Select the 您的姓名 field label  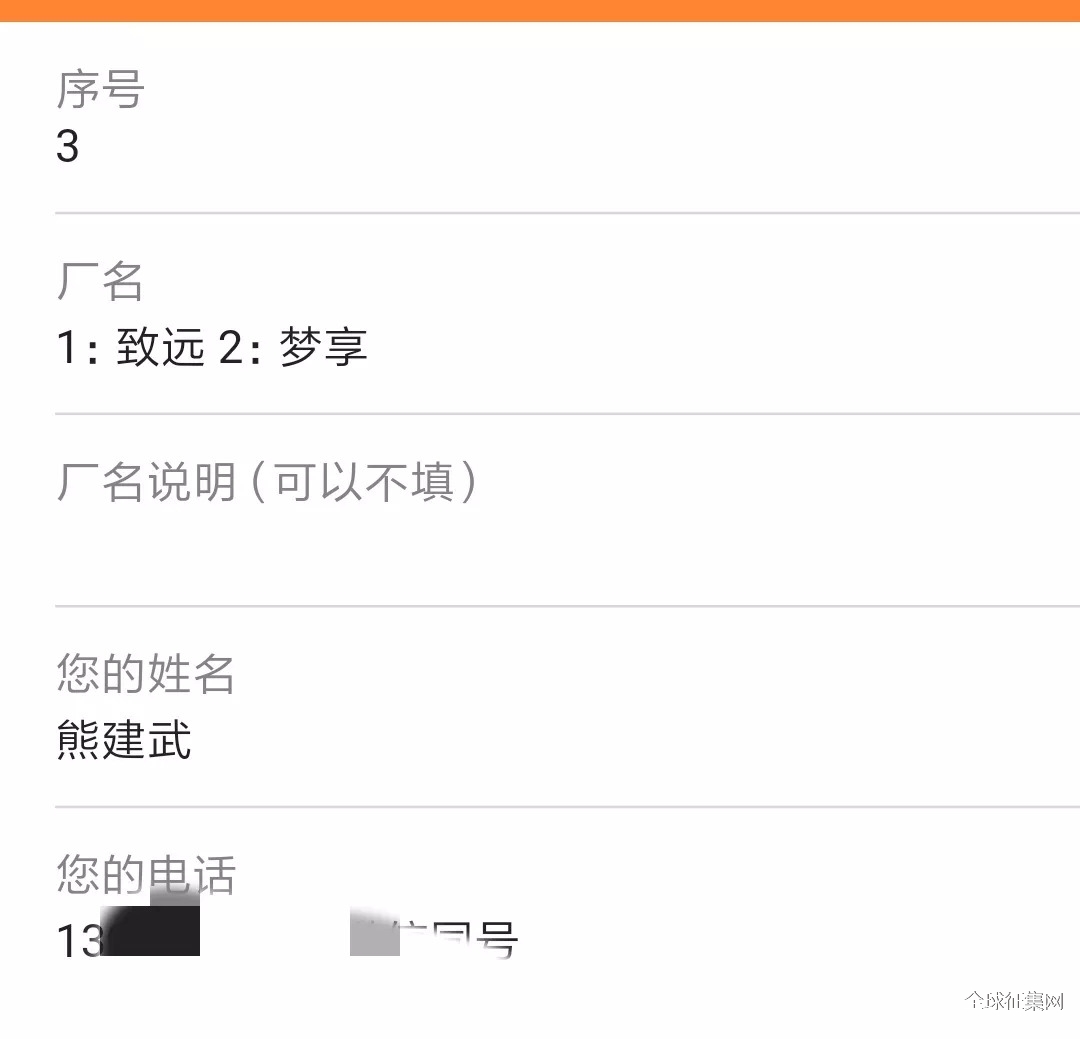(x=145, y=673)
